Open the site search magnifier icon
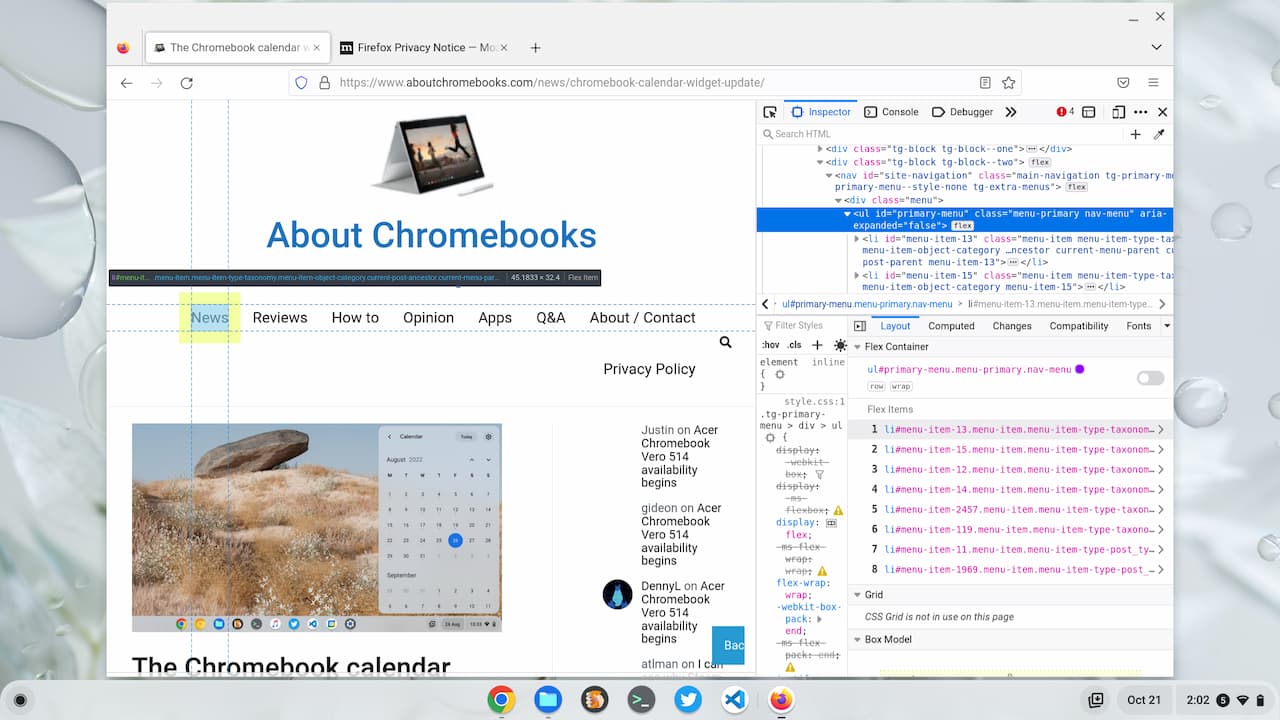Screen dimensions: 1280x720 pyautogui.click(x=726, y=343)
